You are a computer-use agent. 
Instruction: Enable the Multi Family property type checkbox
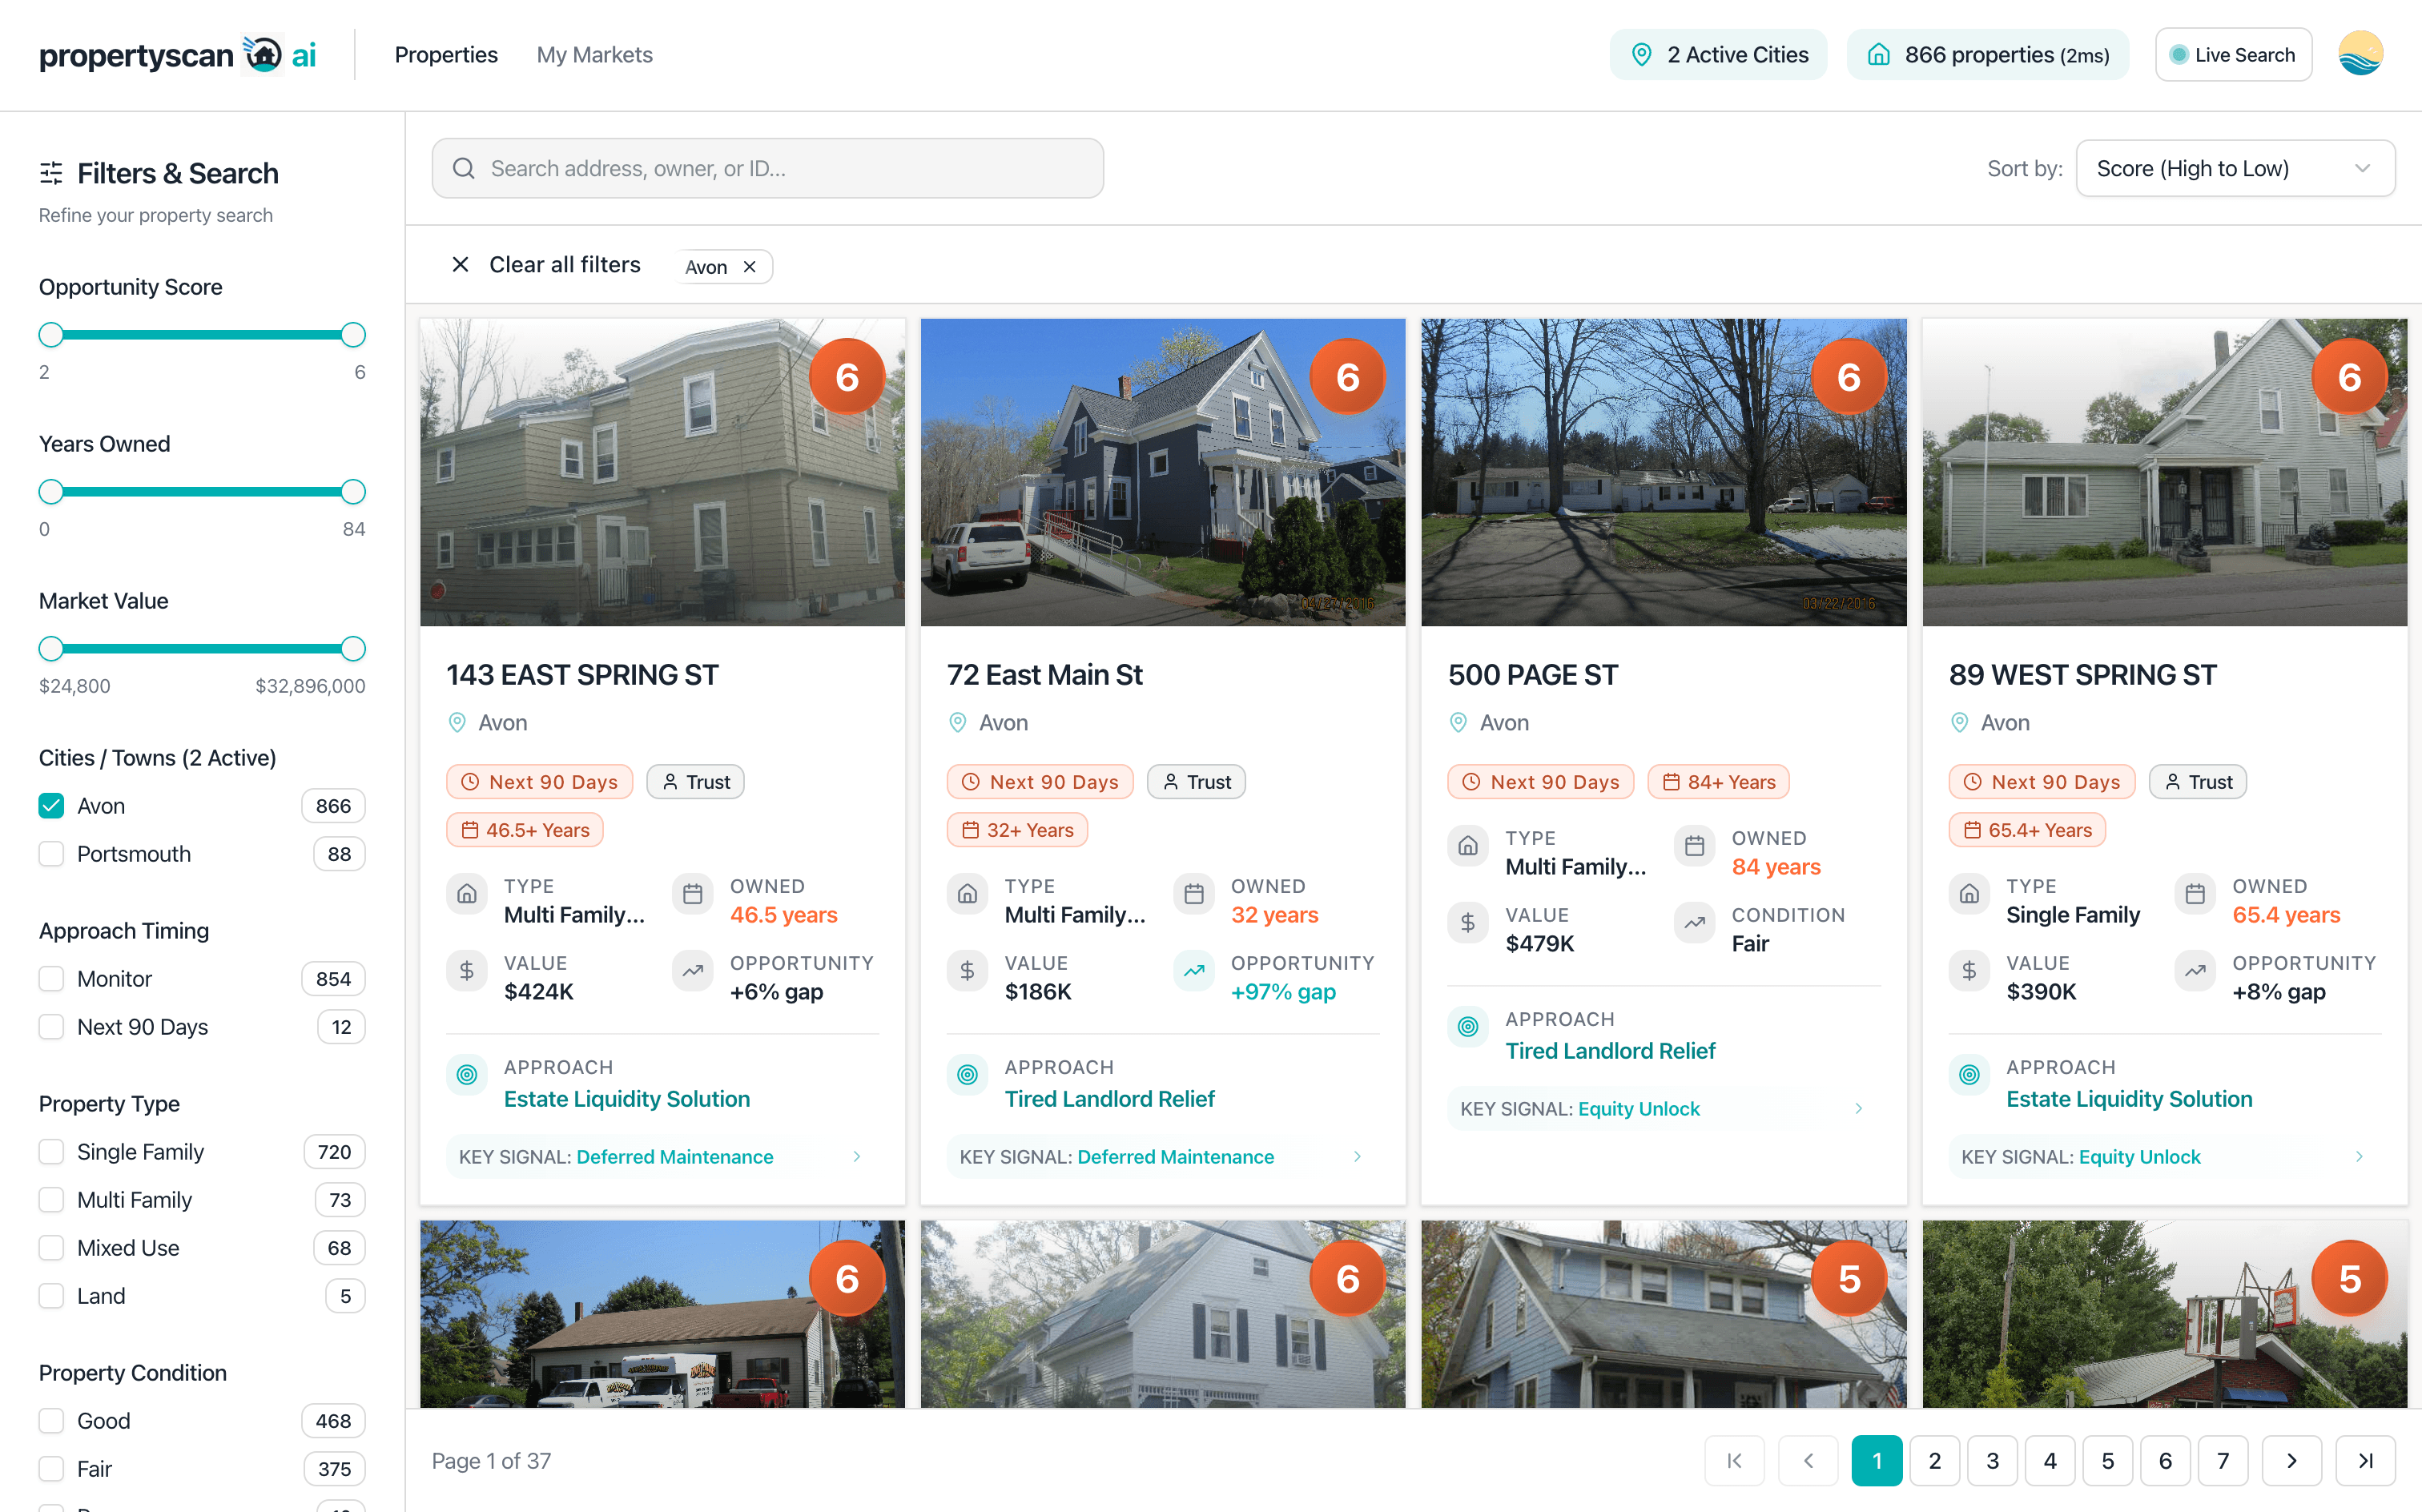tap(51, 1200)
